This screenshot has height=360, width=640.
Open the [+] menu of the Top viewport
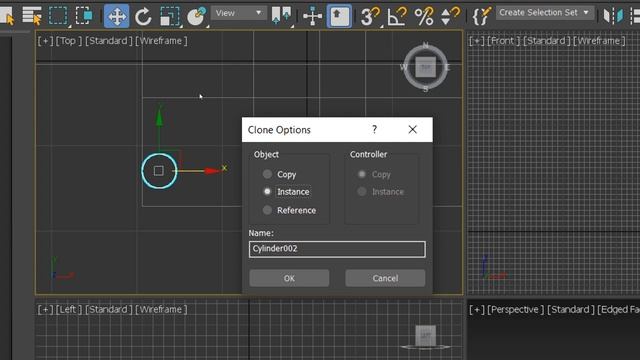click(x=45, y=41)
